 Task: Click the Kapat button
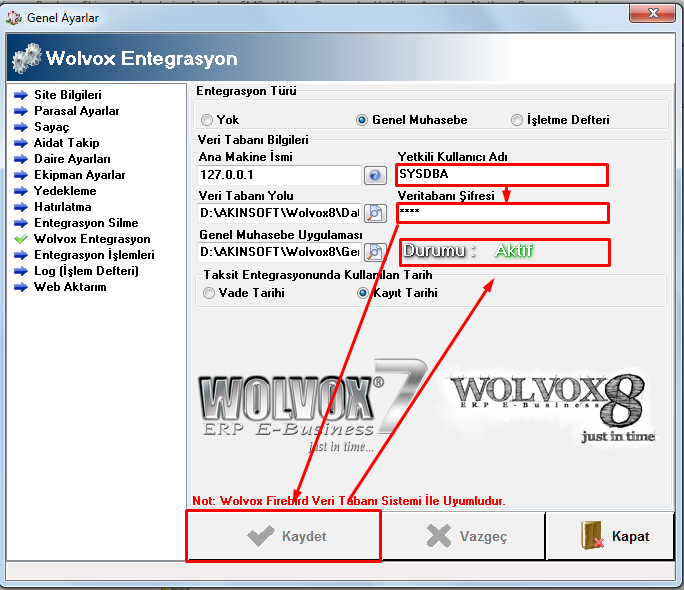tap(610, 536)
